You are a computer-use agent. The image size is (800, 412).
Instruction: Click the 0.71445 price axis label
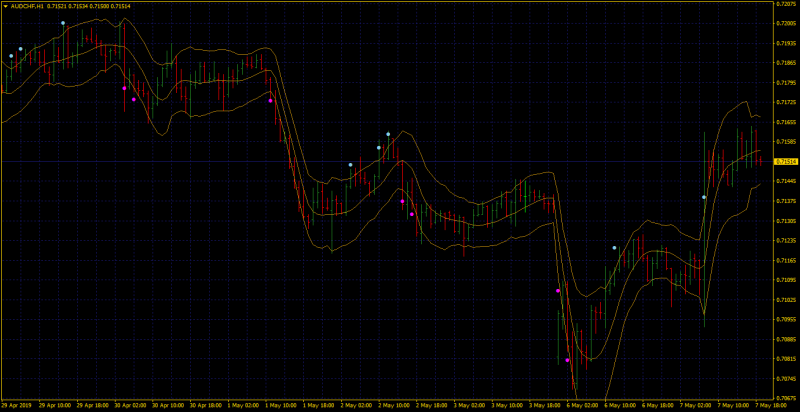pos(785,182)
